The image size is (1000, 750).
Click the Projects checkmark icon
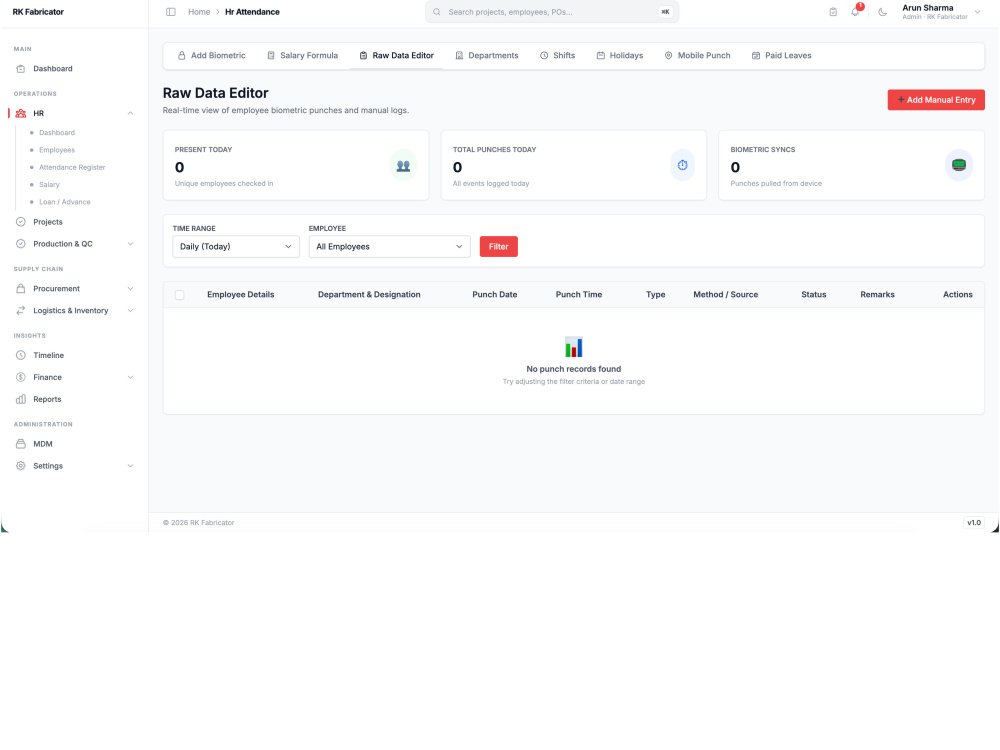(20, 222)
